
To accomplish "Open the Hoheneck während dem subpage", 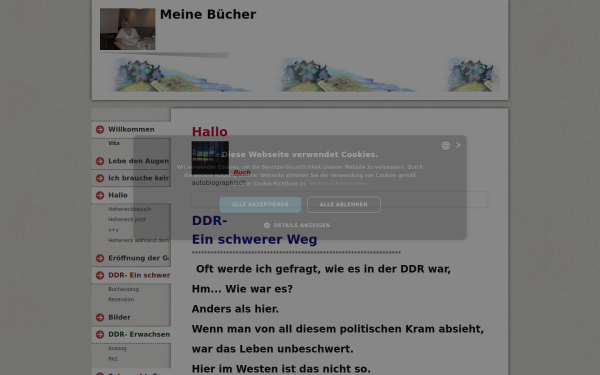I will 139,240.
